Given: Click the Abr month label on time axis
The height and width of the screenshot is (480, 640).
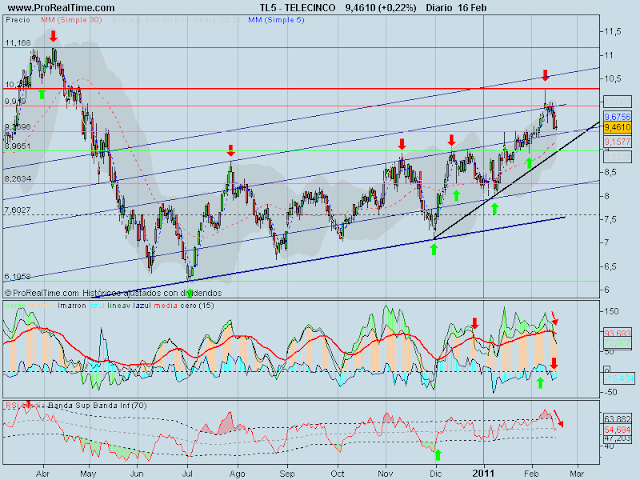Looking at the screenshot, I should click(x=43, y=474).
